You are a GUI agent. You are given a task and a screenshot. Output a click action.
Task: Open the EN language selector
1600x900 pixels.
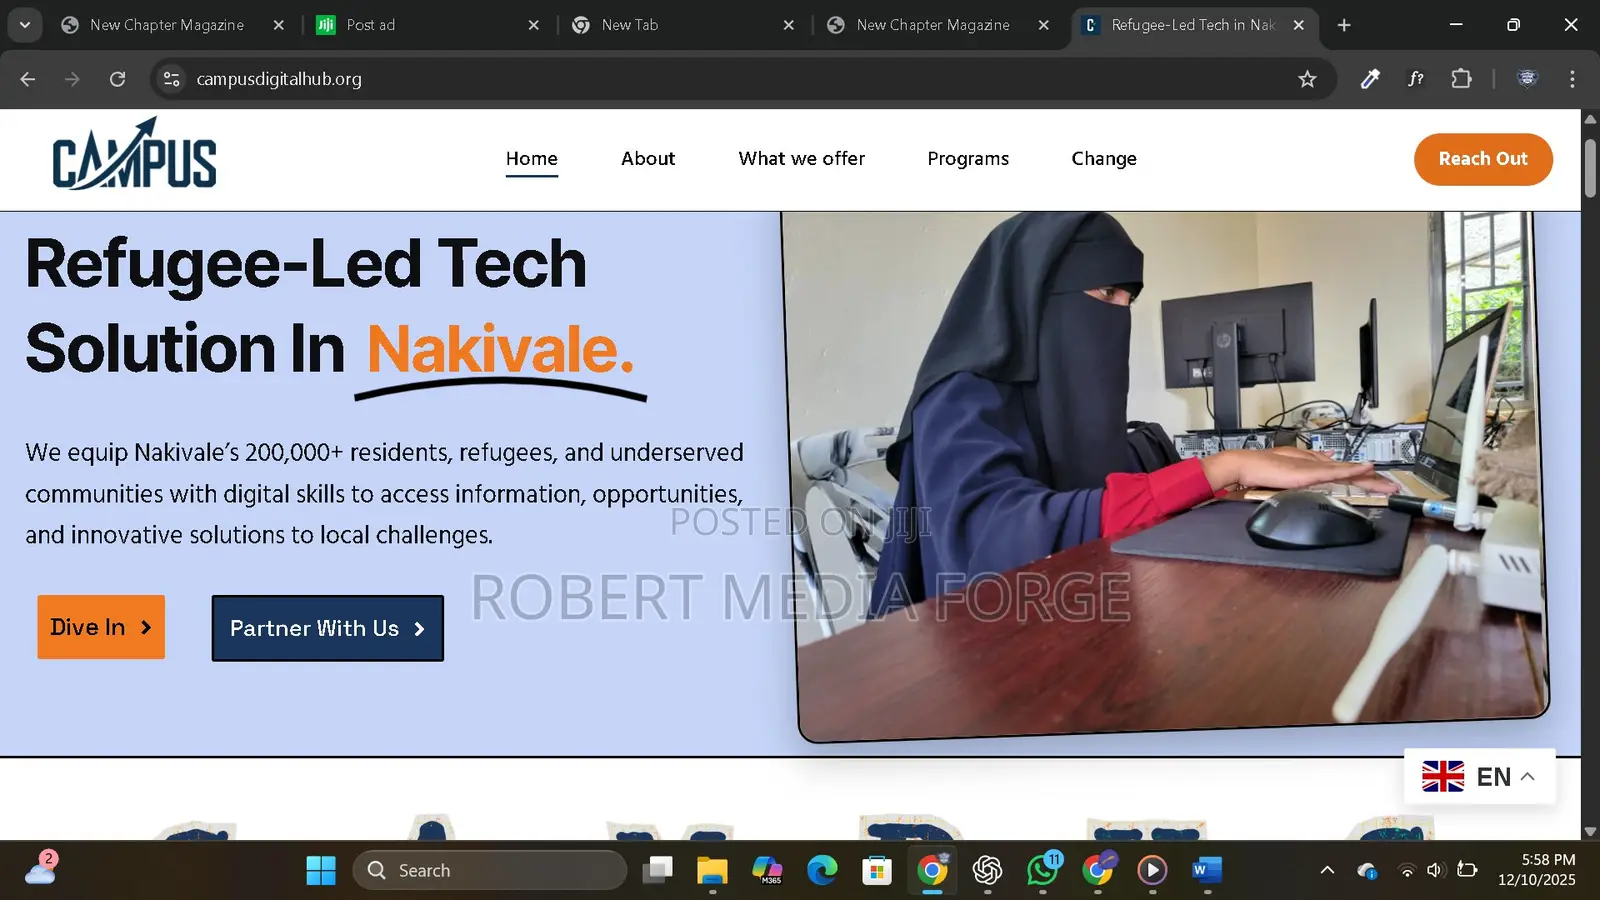point(1480,776)
